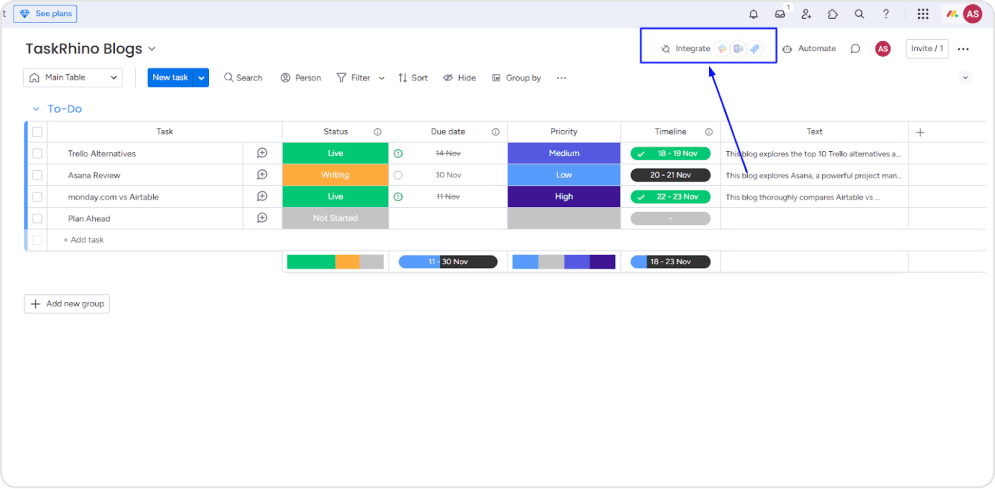995x489 pixels.
Task: Click the status summary bar below table
Action: click(x=335, y=261)
